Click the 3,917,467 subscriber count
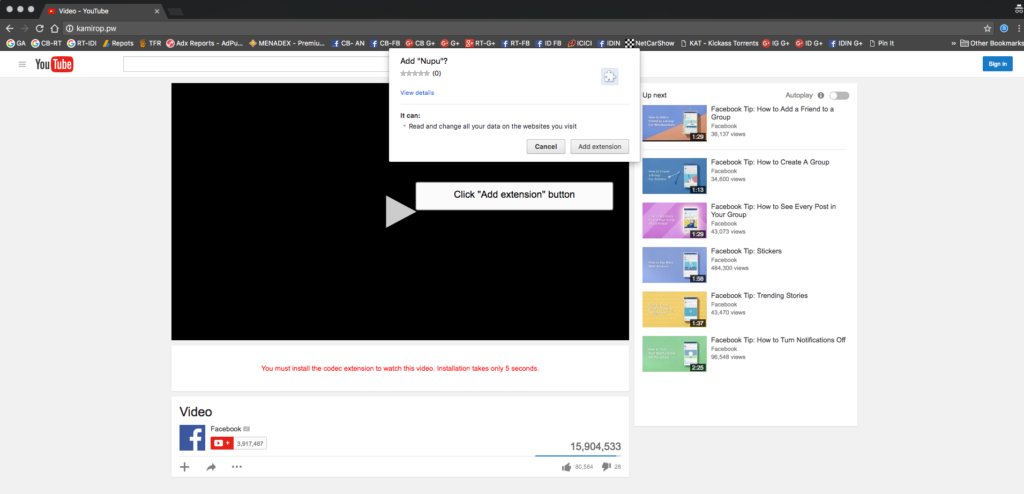The width and height of the screenshot is (1024, 494). 250,444
